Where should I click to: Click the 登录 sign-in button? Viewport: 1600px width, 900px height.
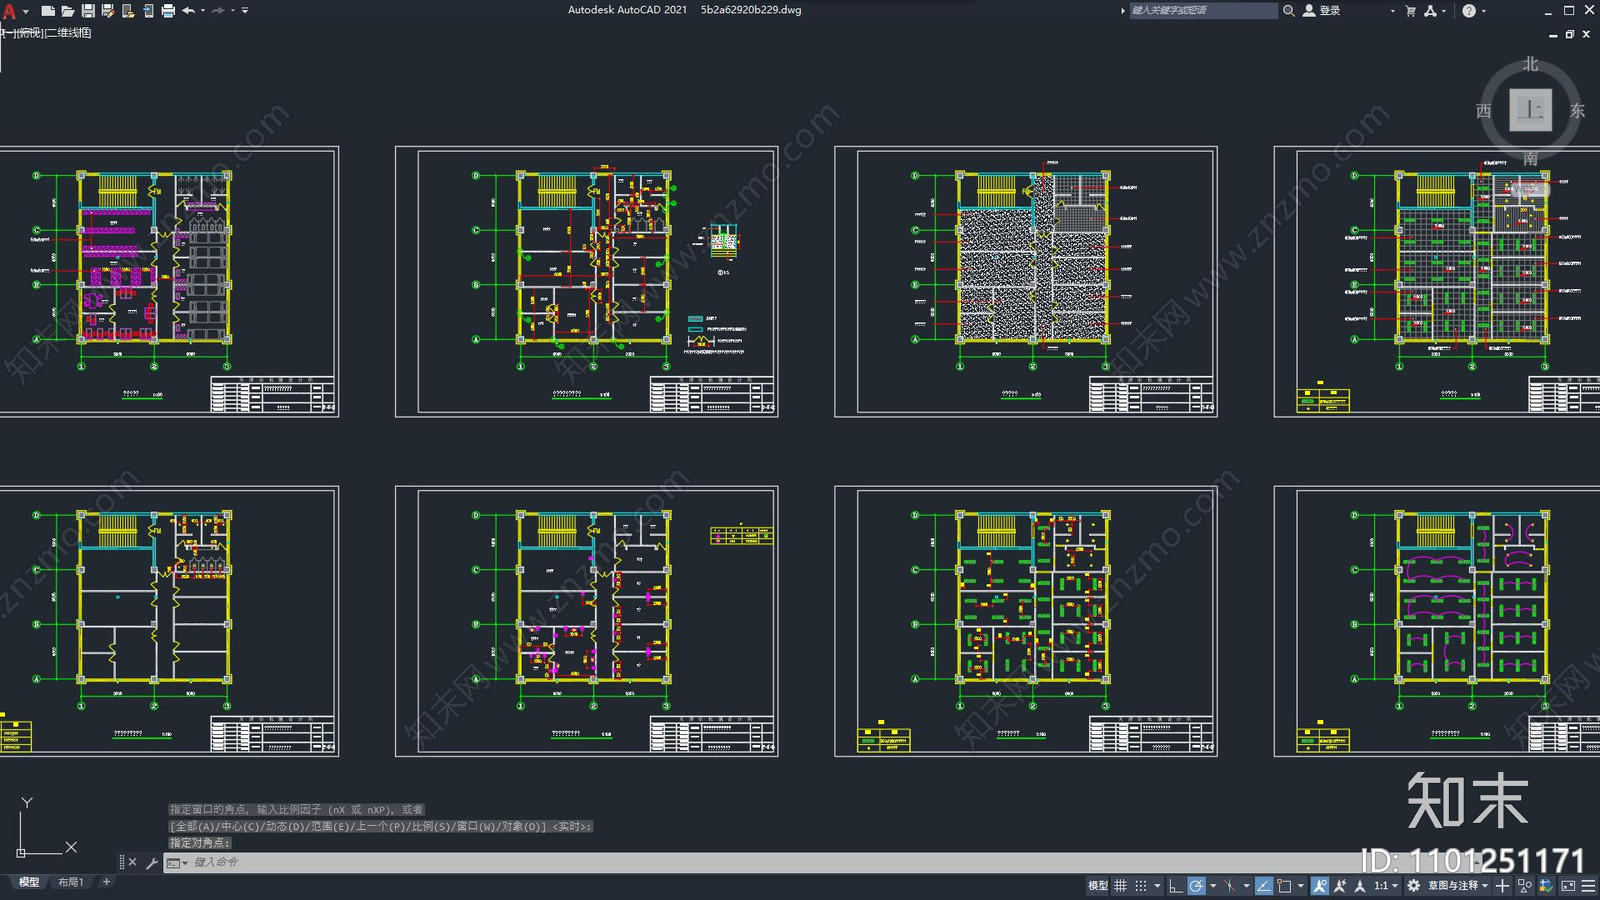(x=1322, y=10)
